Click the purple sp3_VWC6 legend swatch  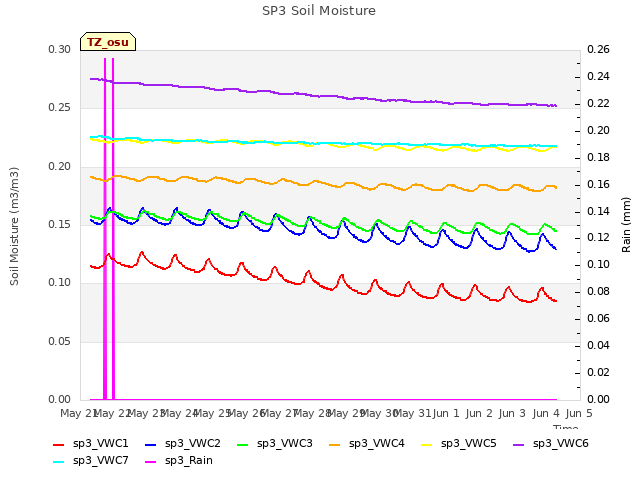click(519, 444)
